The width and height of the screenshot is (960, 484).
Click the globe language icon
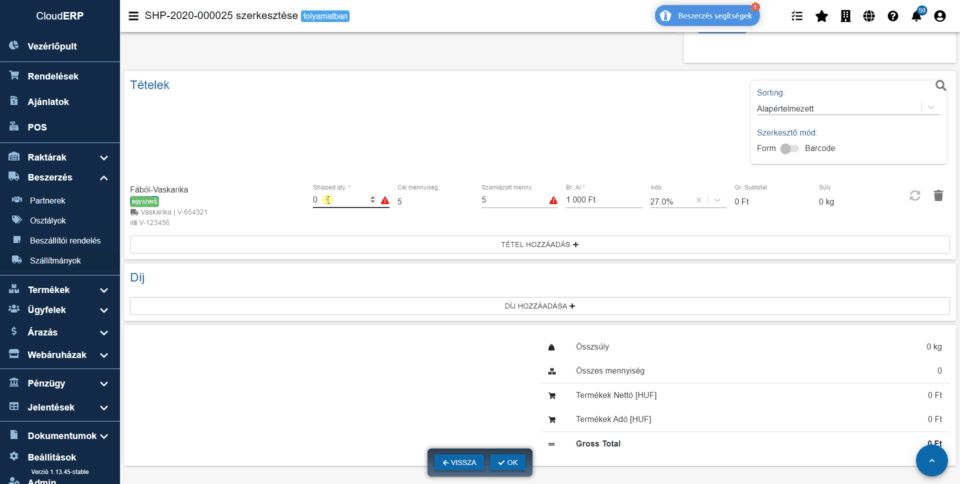(x=869, y=16)
